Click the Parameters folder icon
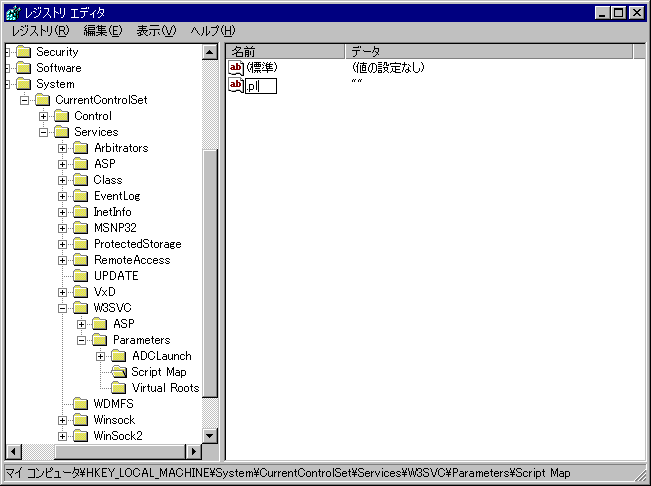 [x=100, y=340]
